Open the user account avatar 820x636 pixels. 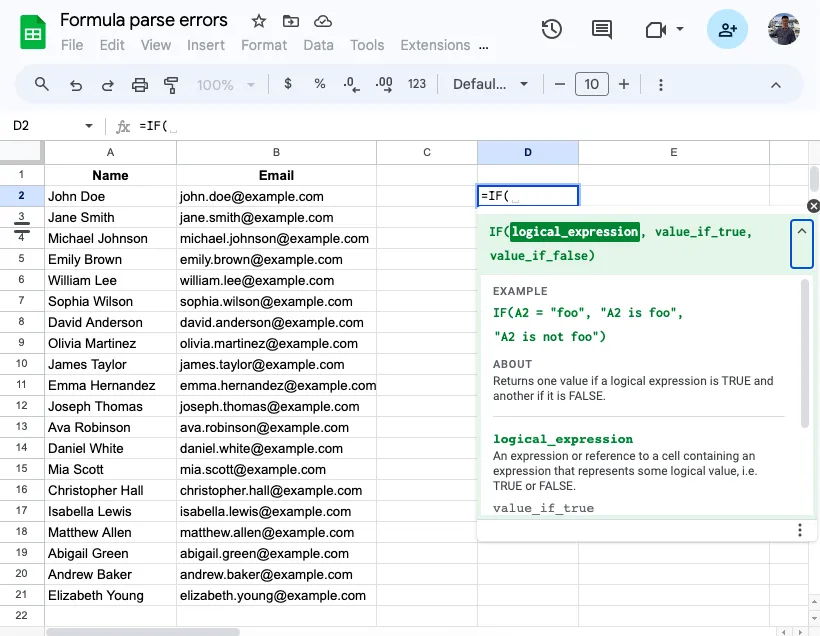pyautogui.click(x=783, y=29)
